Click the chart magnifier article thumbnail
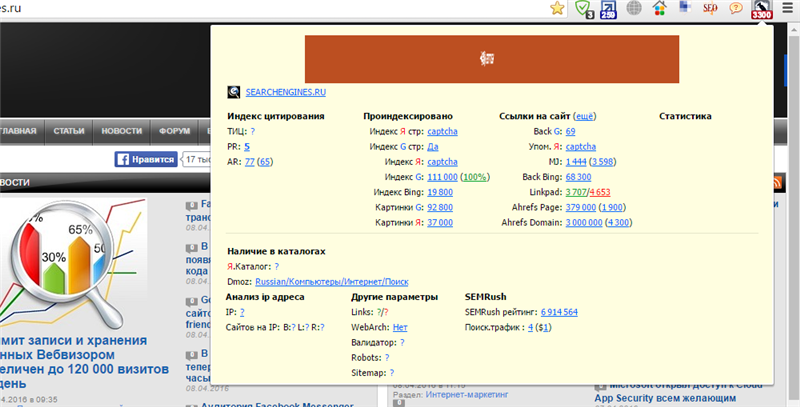The height and width of the screenshot is (407, 800). (x=74, y=264)
